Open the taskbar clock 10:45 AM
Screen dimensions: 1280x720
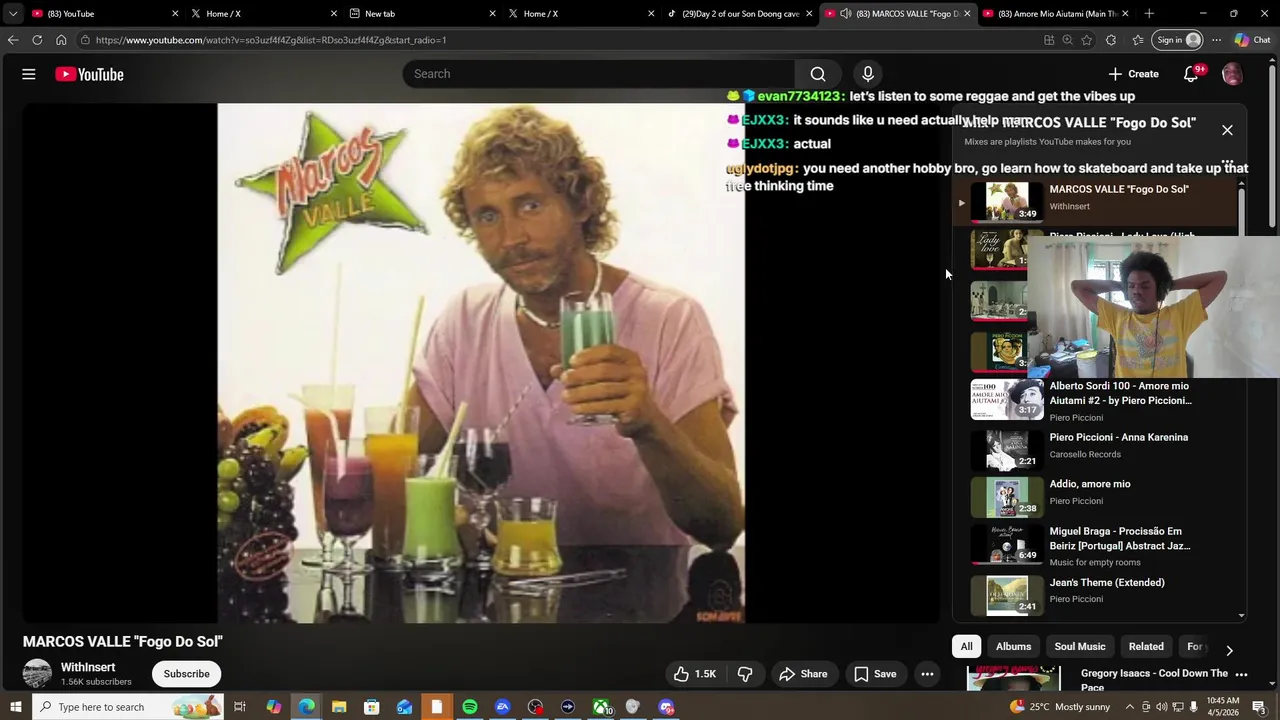[x=1223, y=707]
